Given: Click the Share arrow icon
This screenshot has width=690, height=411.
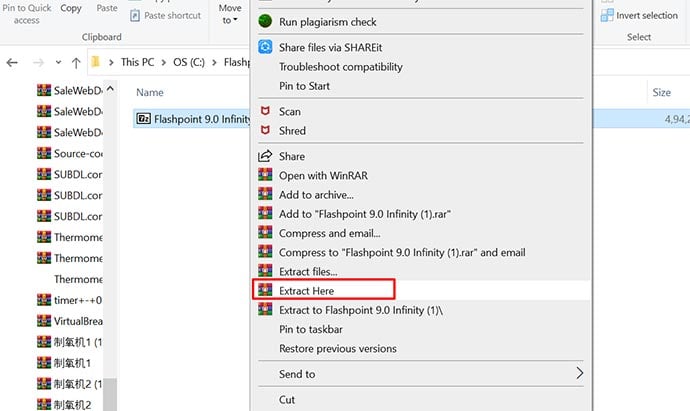Looking at the screenshot, I should click(265, 156).
